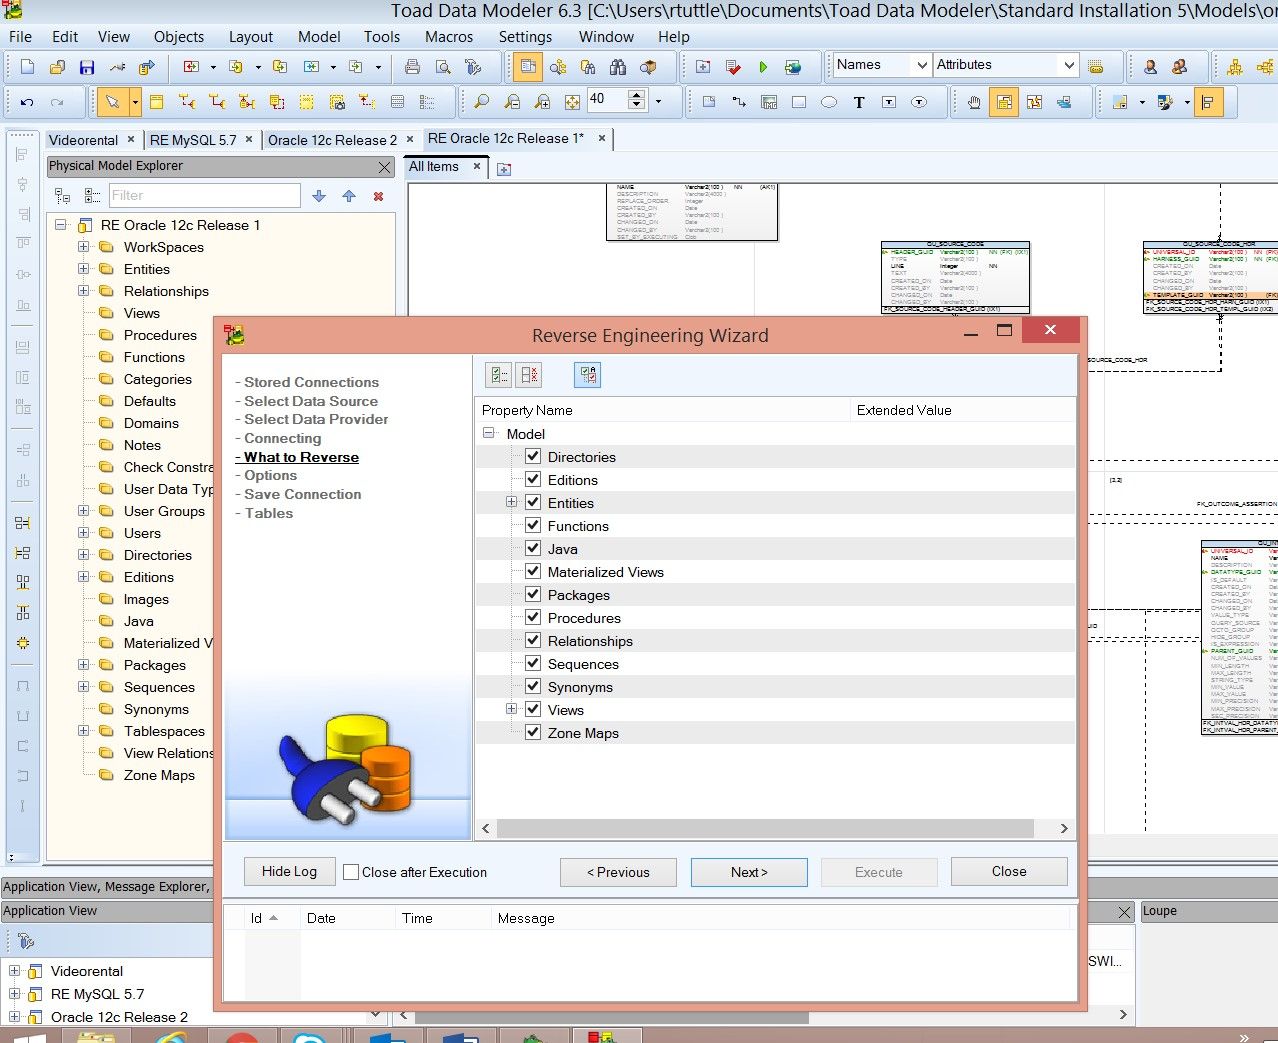Viewport: 1278px width, 1043px height.
Task: Open the File menu
Action: pos(20,37)
